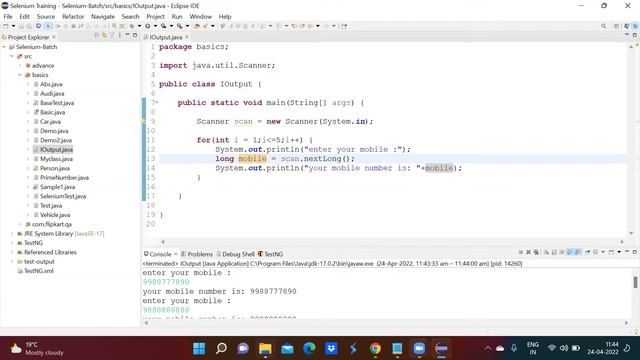The image size is (640, 360).
Task: Maximize the Console view
Action: 635,252
